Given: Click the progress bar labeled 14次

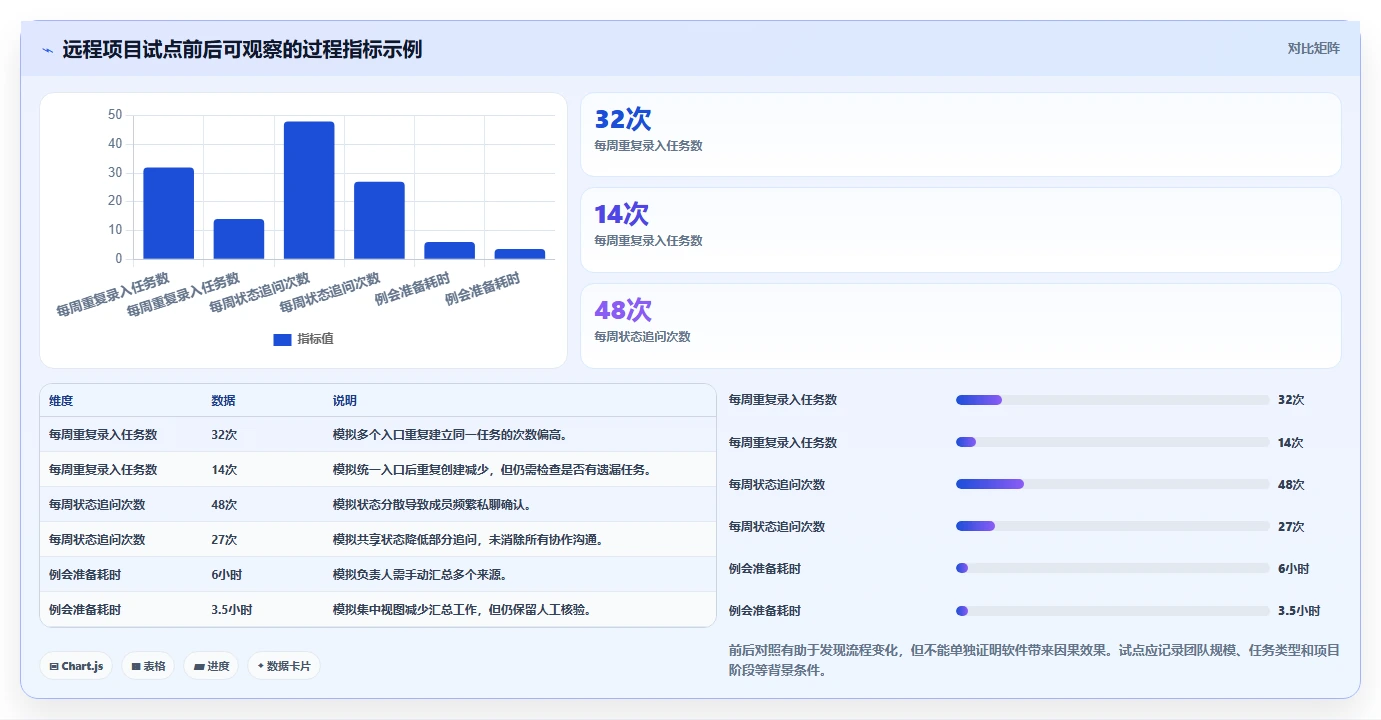Looking at the screenshot, I should tap(1112, 442).
